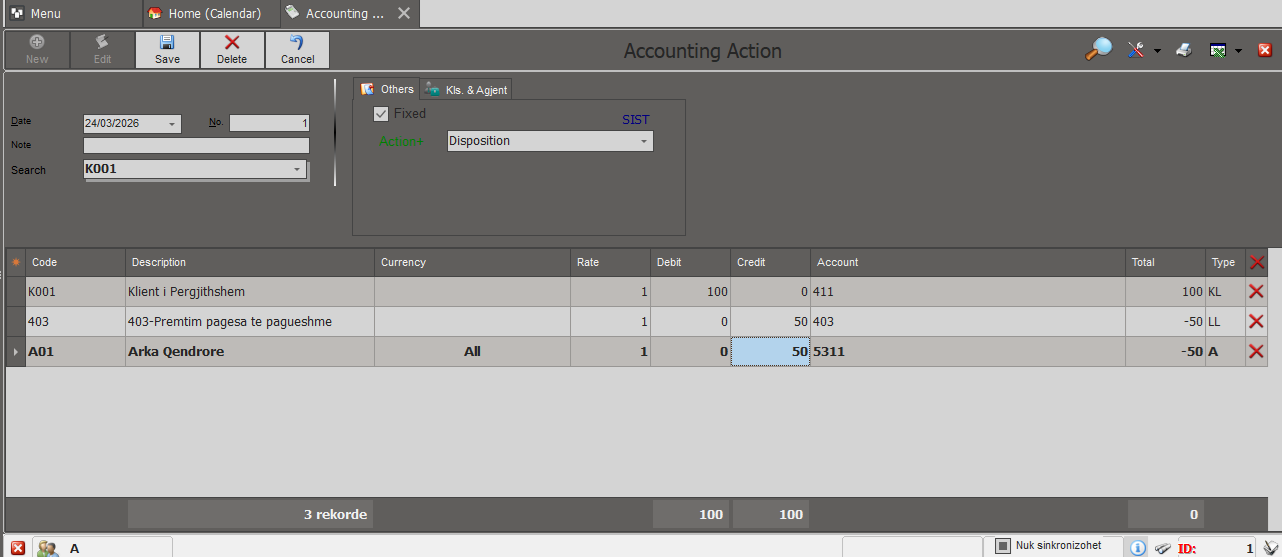Delete the K001 row with red X

1257,292
